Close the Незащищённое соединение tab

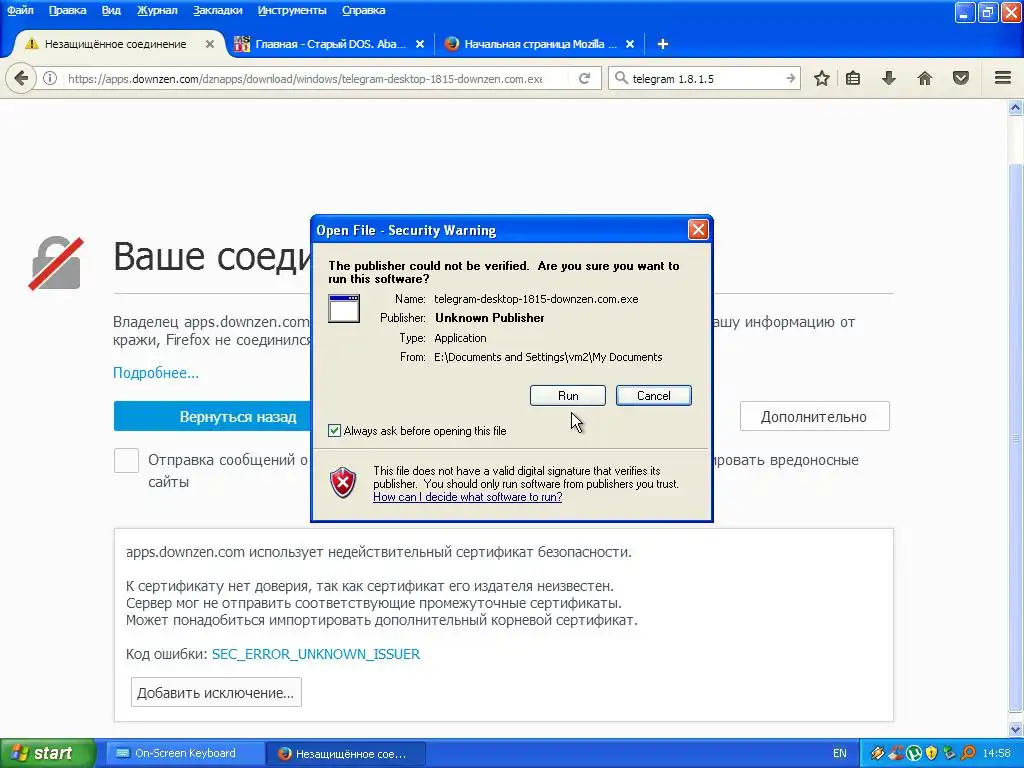(x=210, y=44)
